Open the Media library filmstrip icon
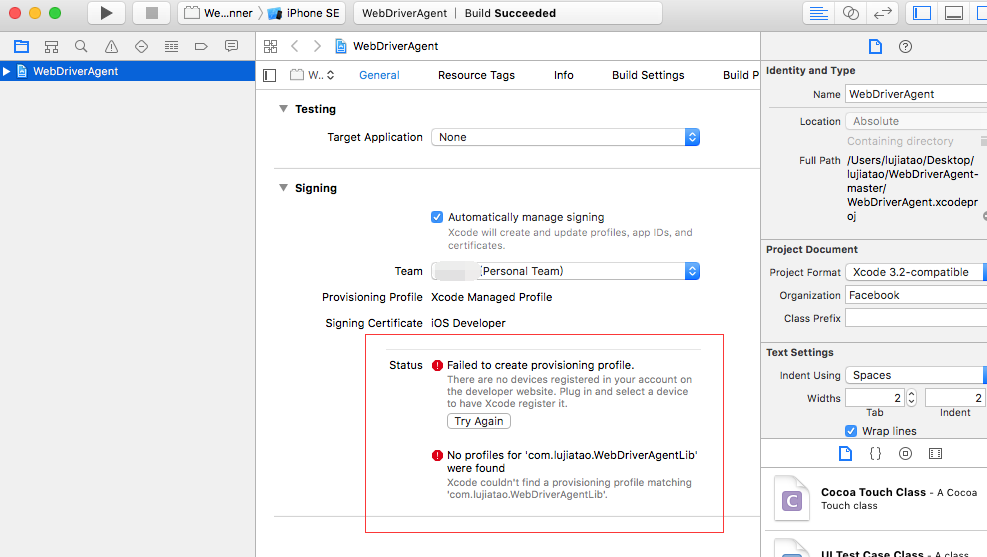Viewport: 987px width, 557px height. (935, 453)
